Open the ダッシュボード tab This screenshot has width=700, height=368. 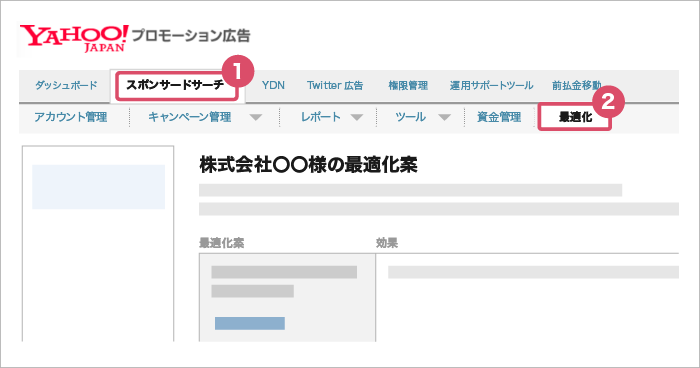(66, 85)
